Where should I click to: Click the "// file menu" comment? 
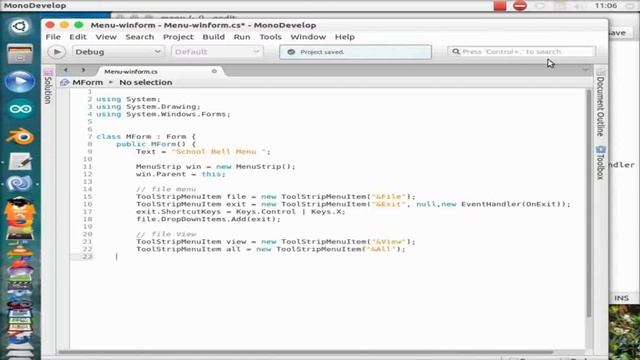tap(166, 189)
